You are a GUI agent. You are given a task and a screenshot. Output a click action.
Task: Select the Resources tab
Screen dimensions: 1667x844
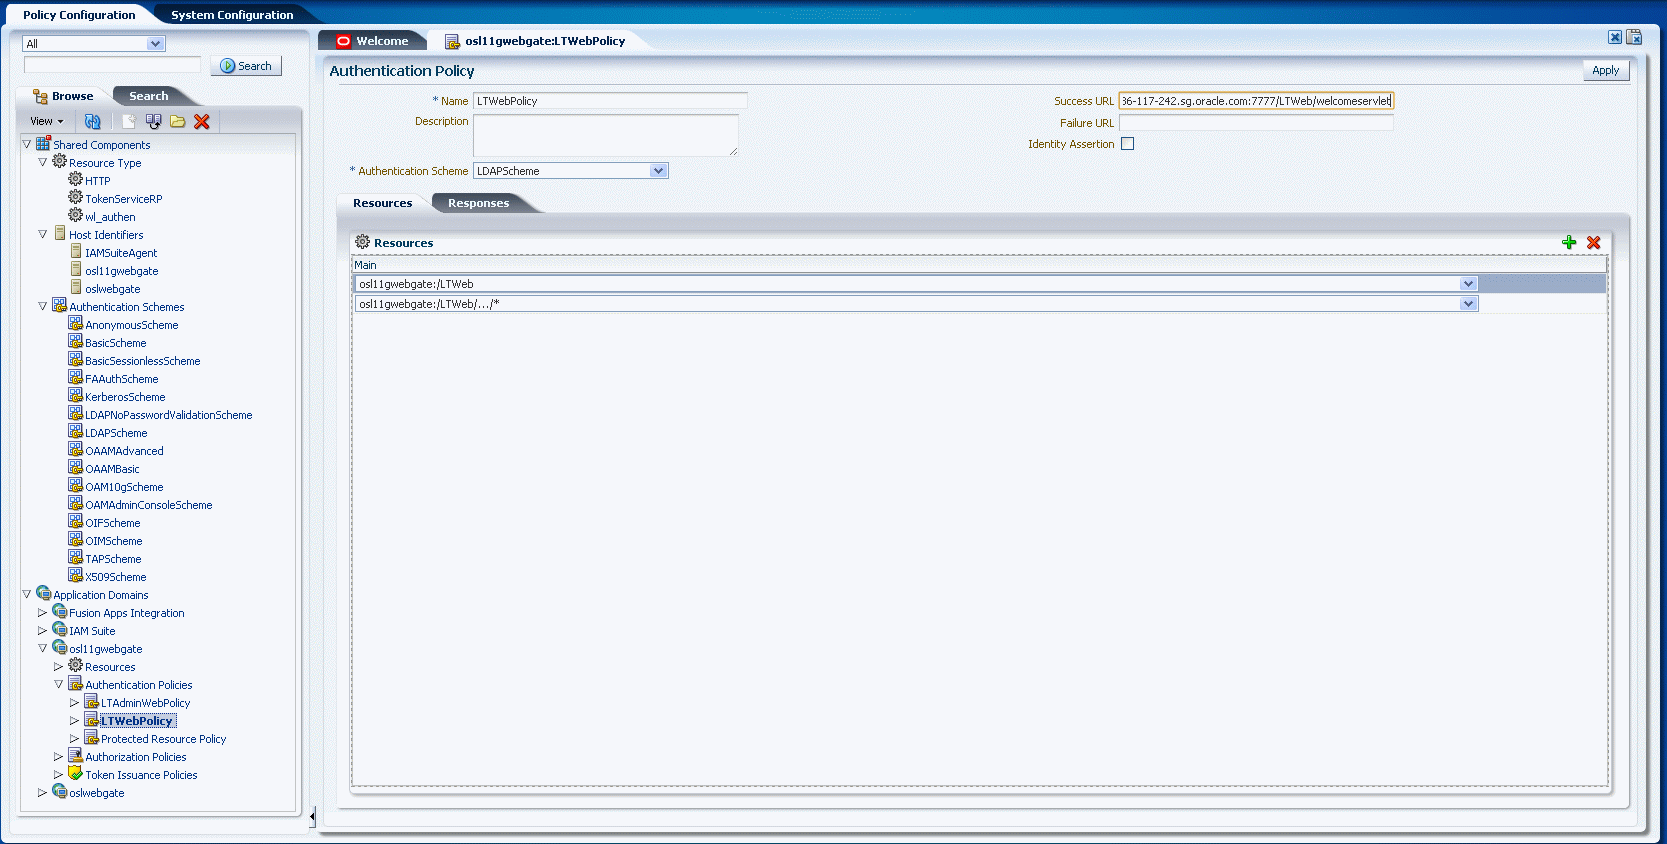tap(382, 203)
